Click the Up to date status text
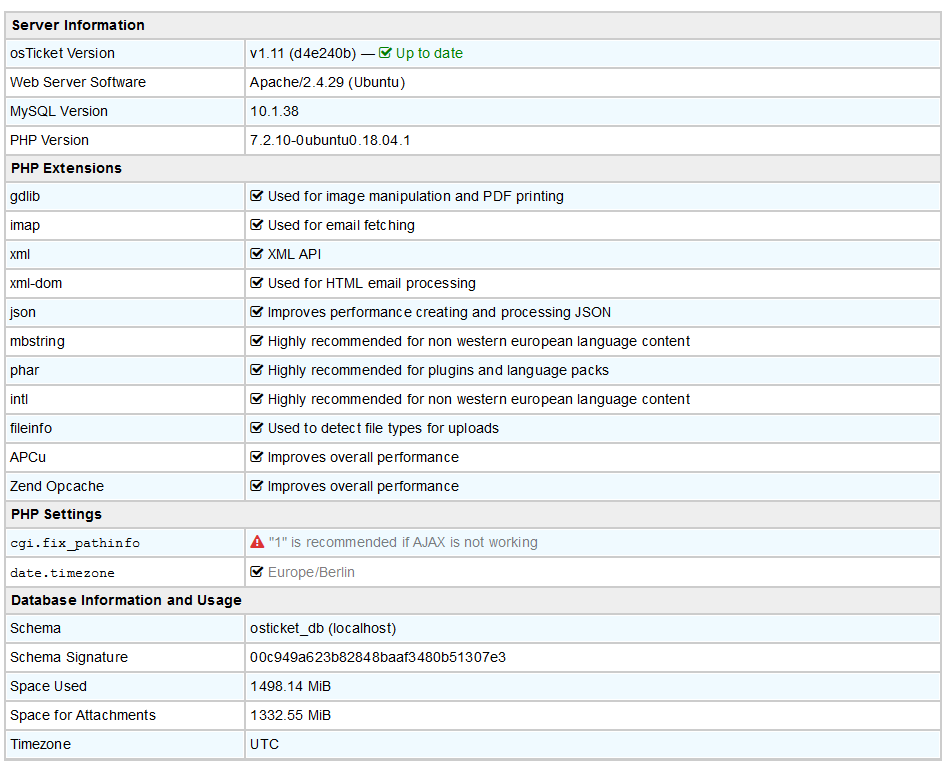The width and height of the screenshot is (949, 769). [429, 54]
